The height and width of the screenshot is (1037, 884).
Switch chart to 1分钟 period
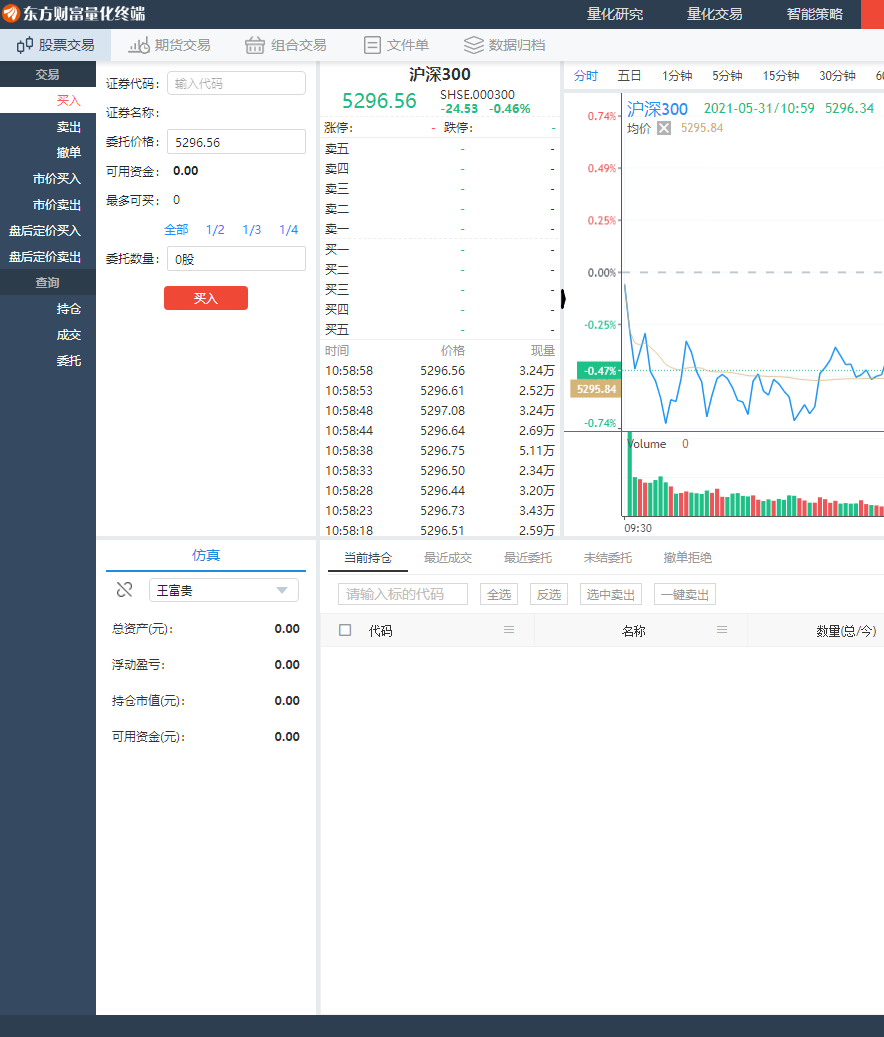click(677, 75)
